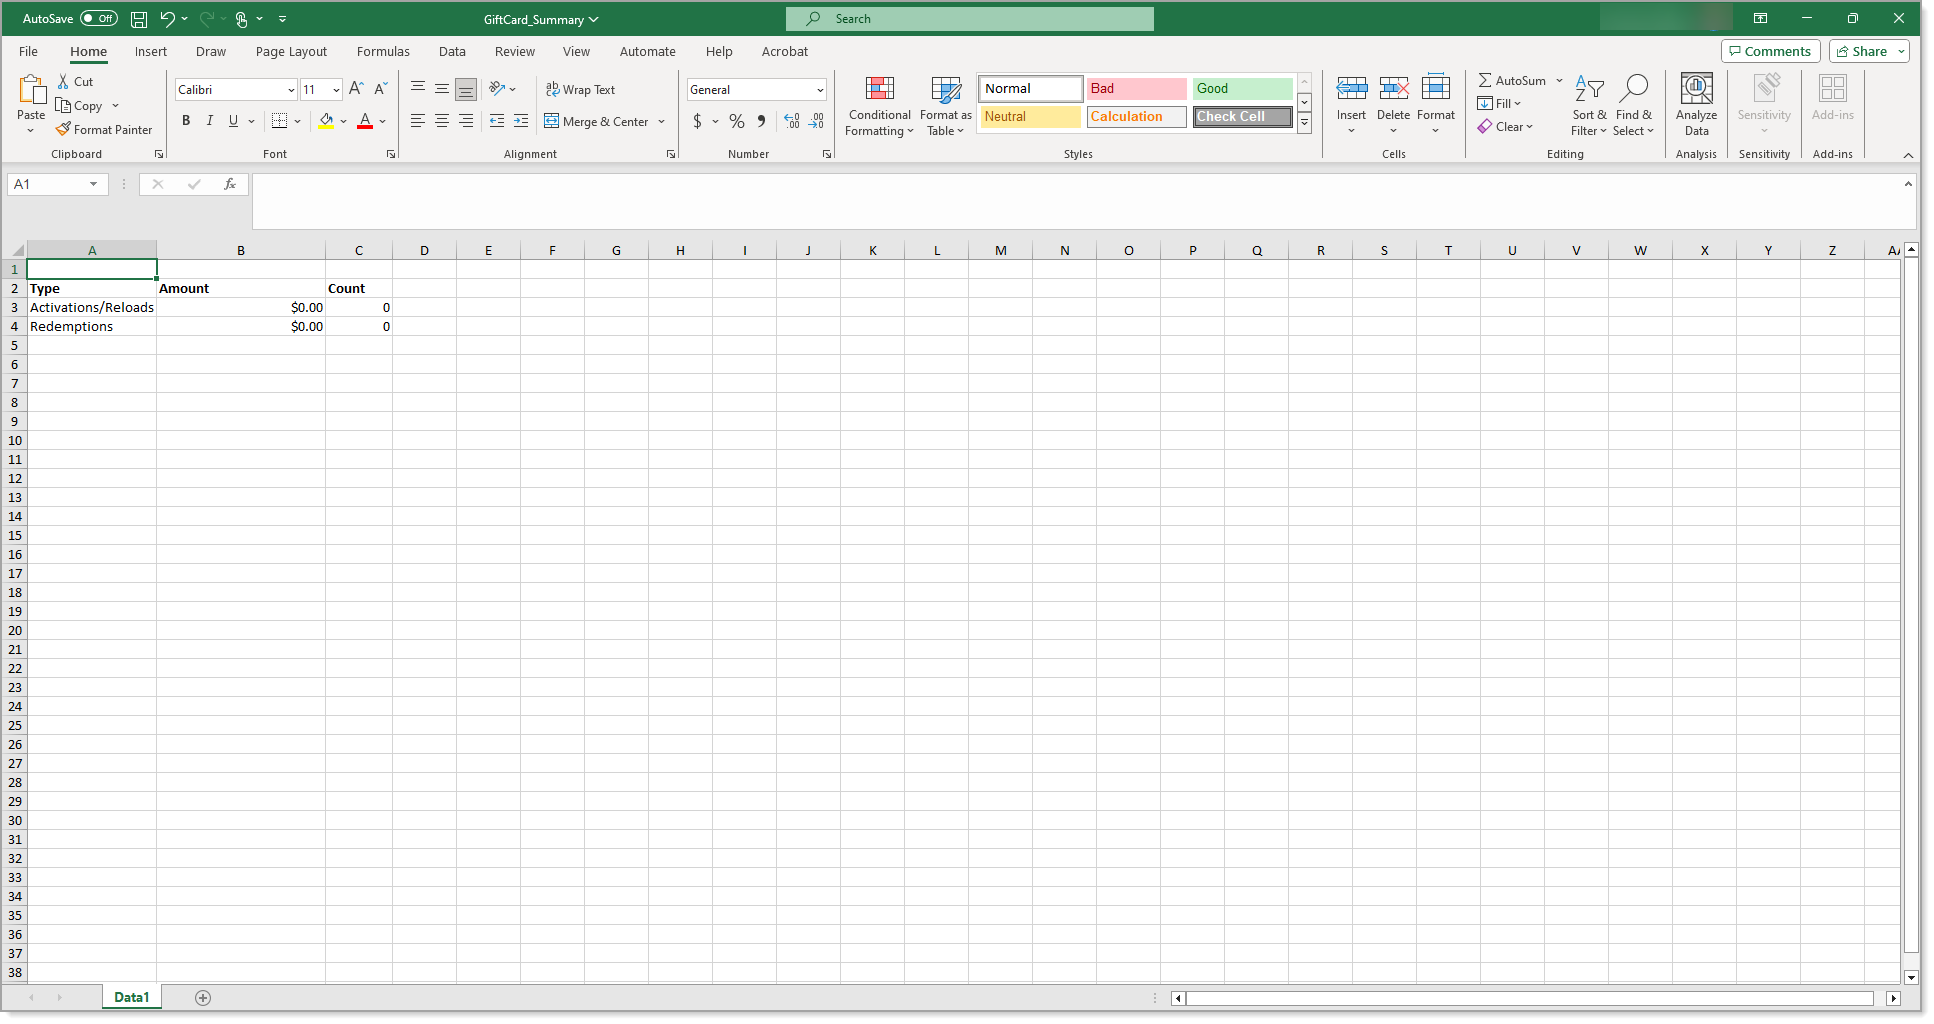Click Merge & Center button
Viewport: 1934px width, 1024px height.
pos(597,122)
